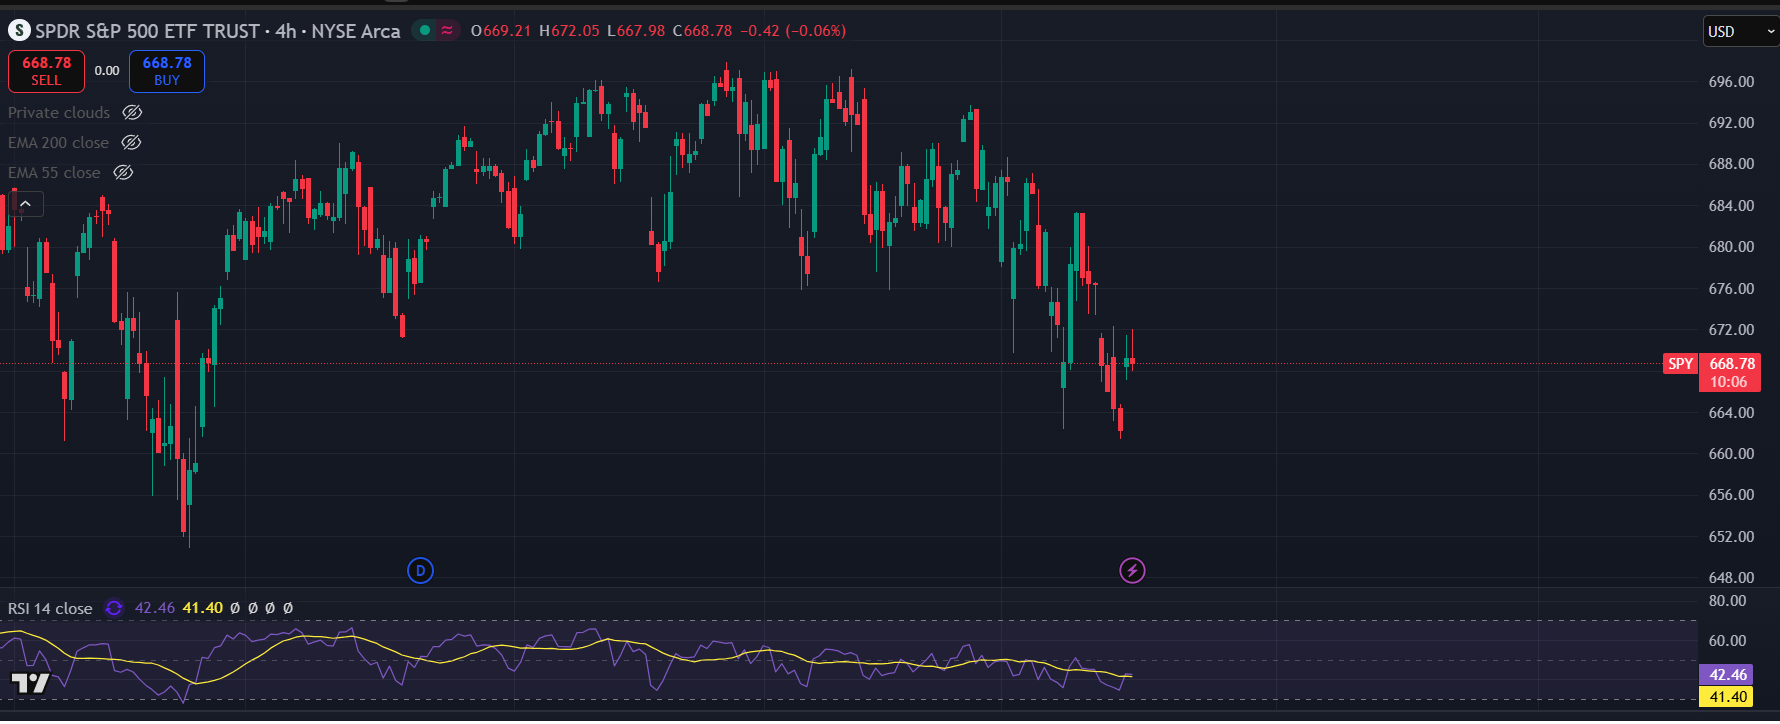Click the 80.00 label on RSI scale

[1727, 601]
